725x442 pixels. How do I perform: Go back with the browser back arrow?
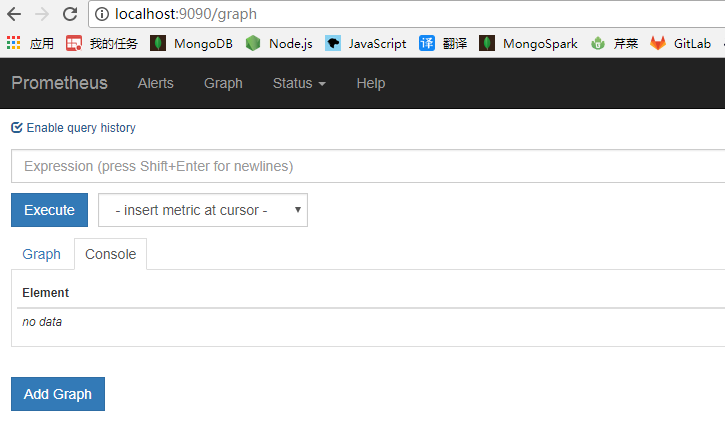[14, 14]
